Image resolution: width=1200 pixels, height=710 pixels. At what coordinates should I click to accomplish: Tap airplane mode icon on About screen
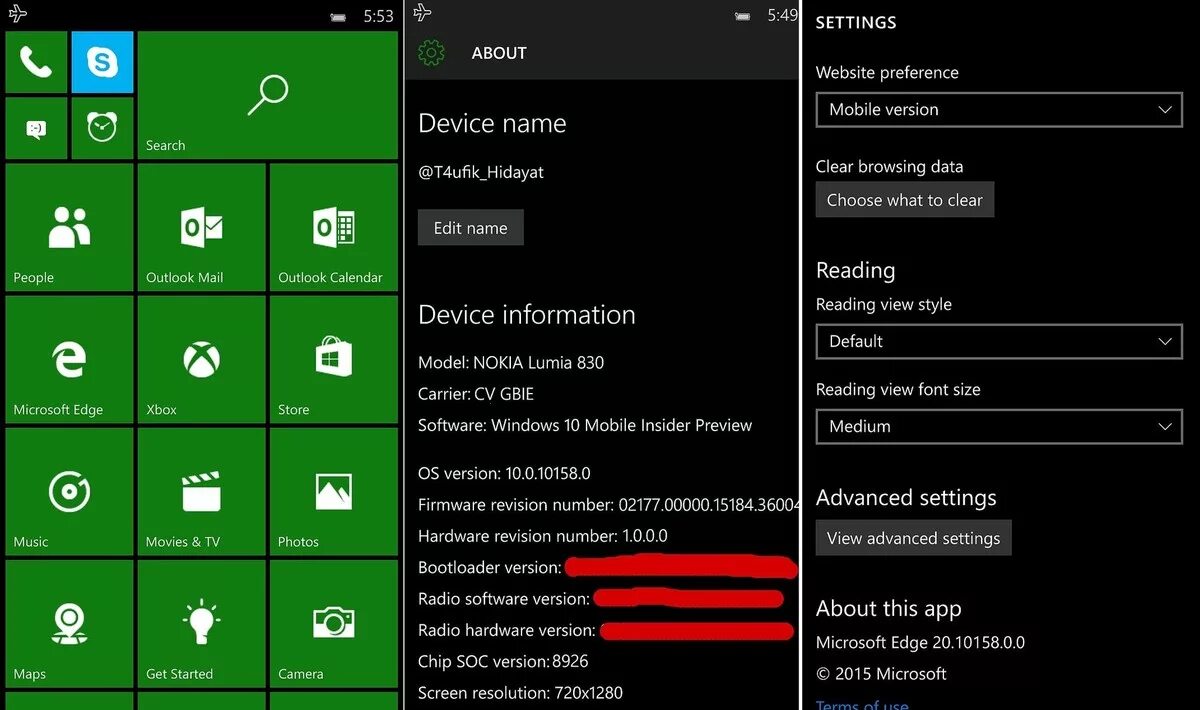coord(423,12)
